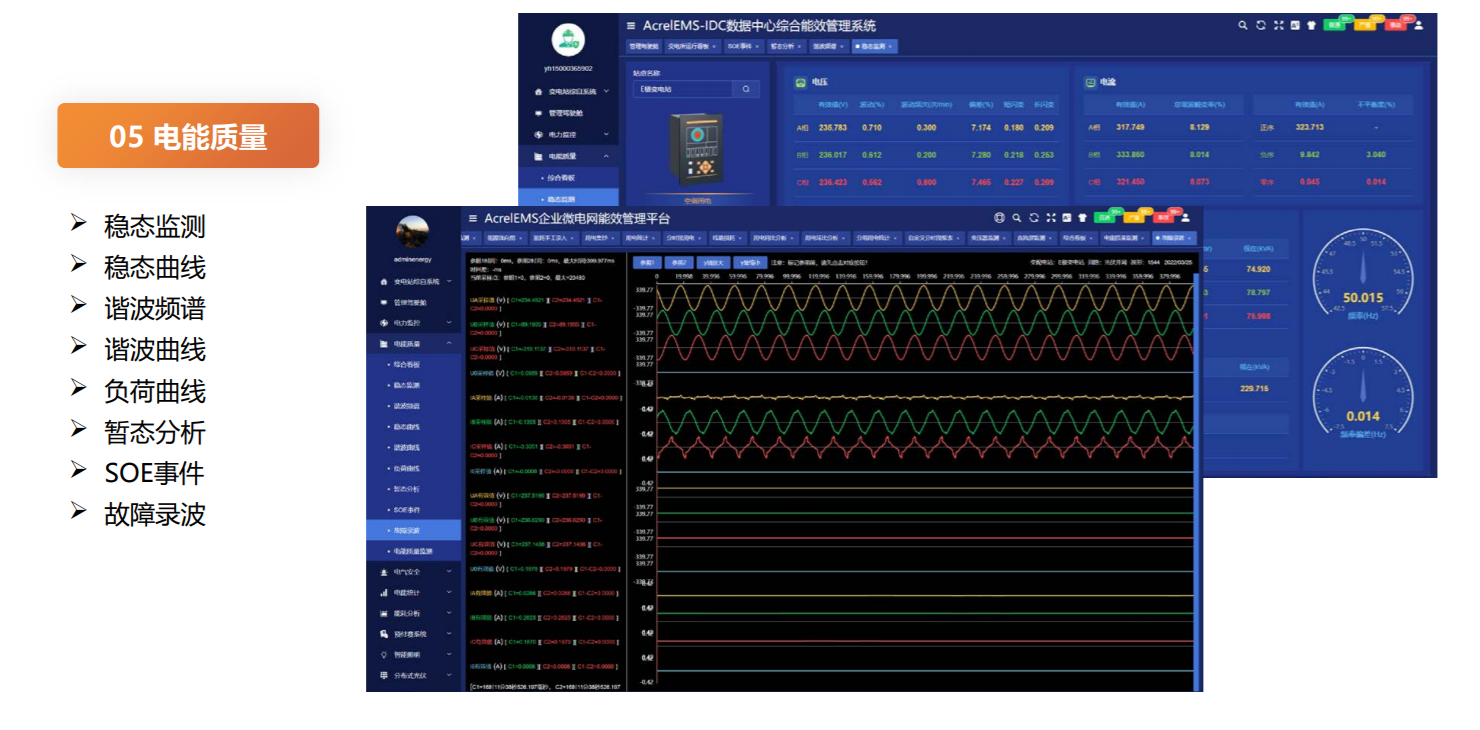The height and width of the screenshot is (730, 1480).
Task: Click 参照1 button above waveform chart
Action: 647,262
